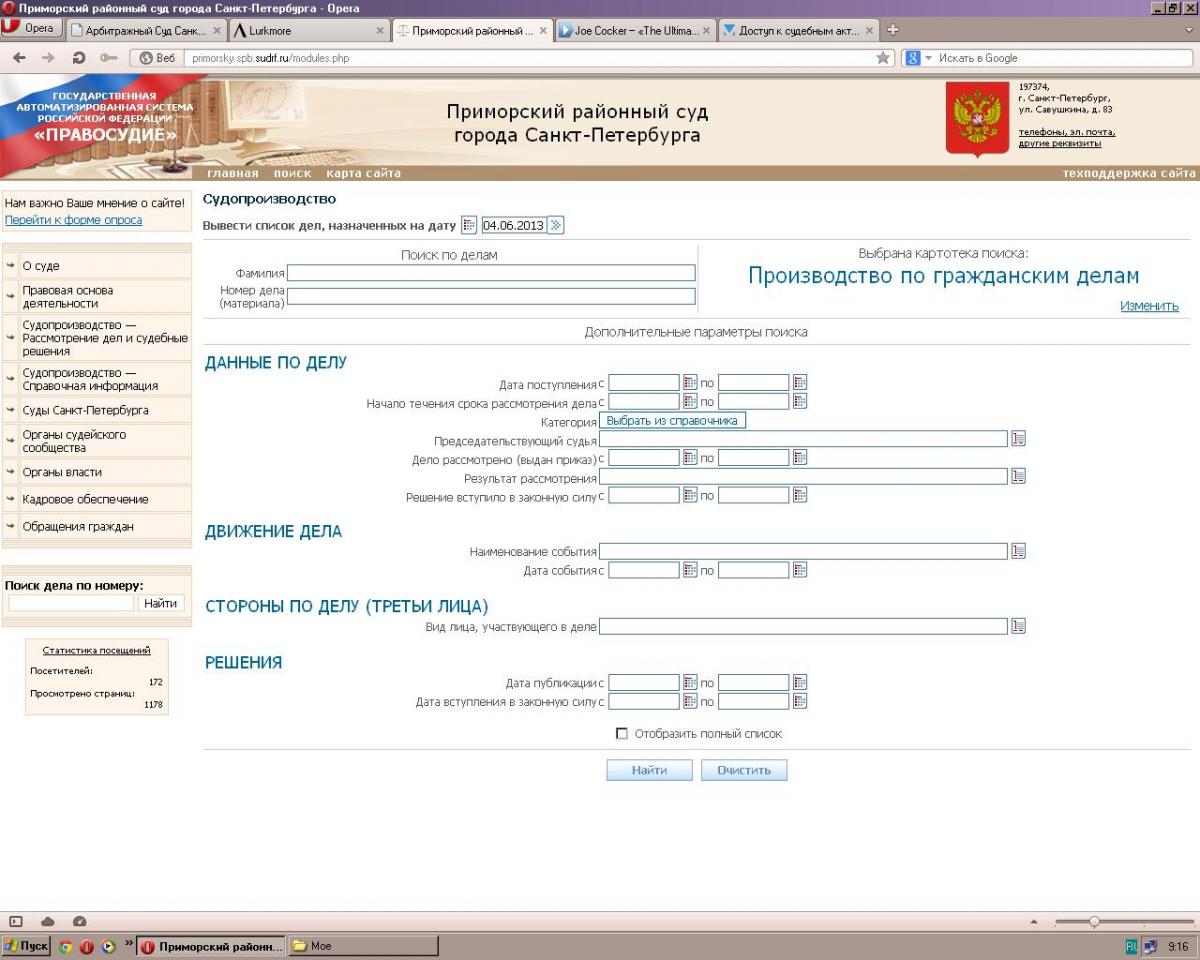The width and height of the screenshot is (1200, 960).
Task: Click into the Фамилия input field
Action: [x=490, y=273]
